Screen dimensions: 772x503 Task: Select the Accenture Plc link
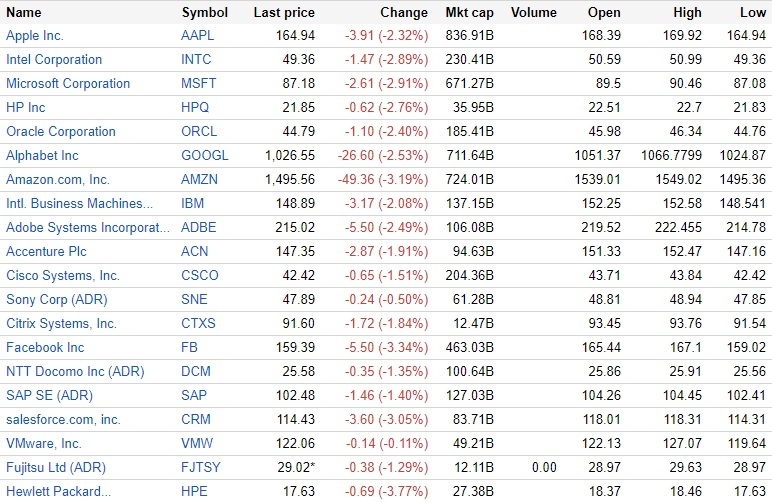(x=46, y=252)
